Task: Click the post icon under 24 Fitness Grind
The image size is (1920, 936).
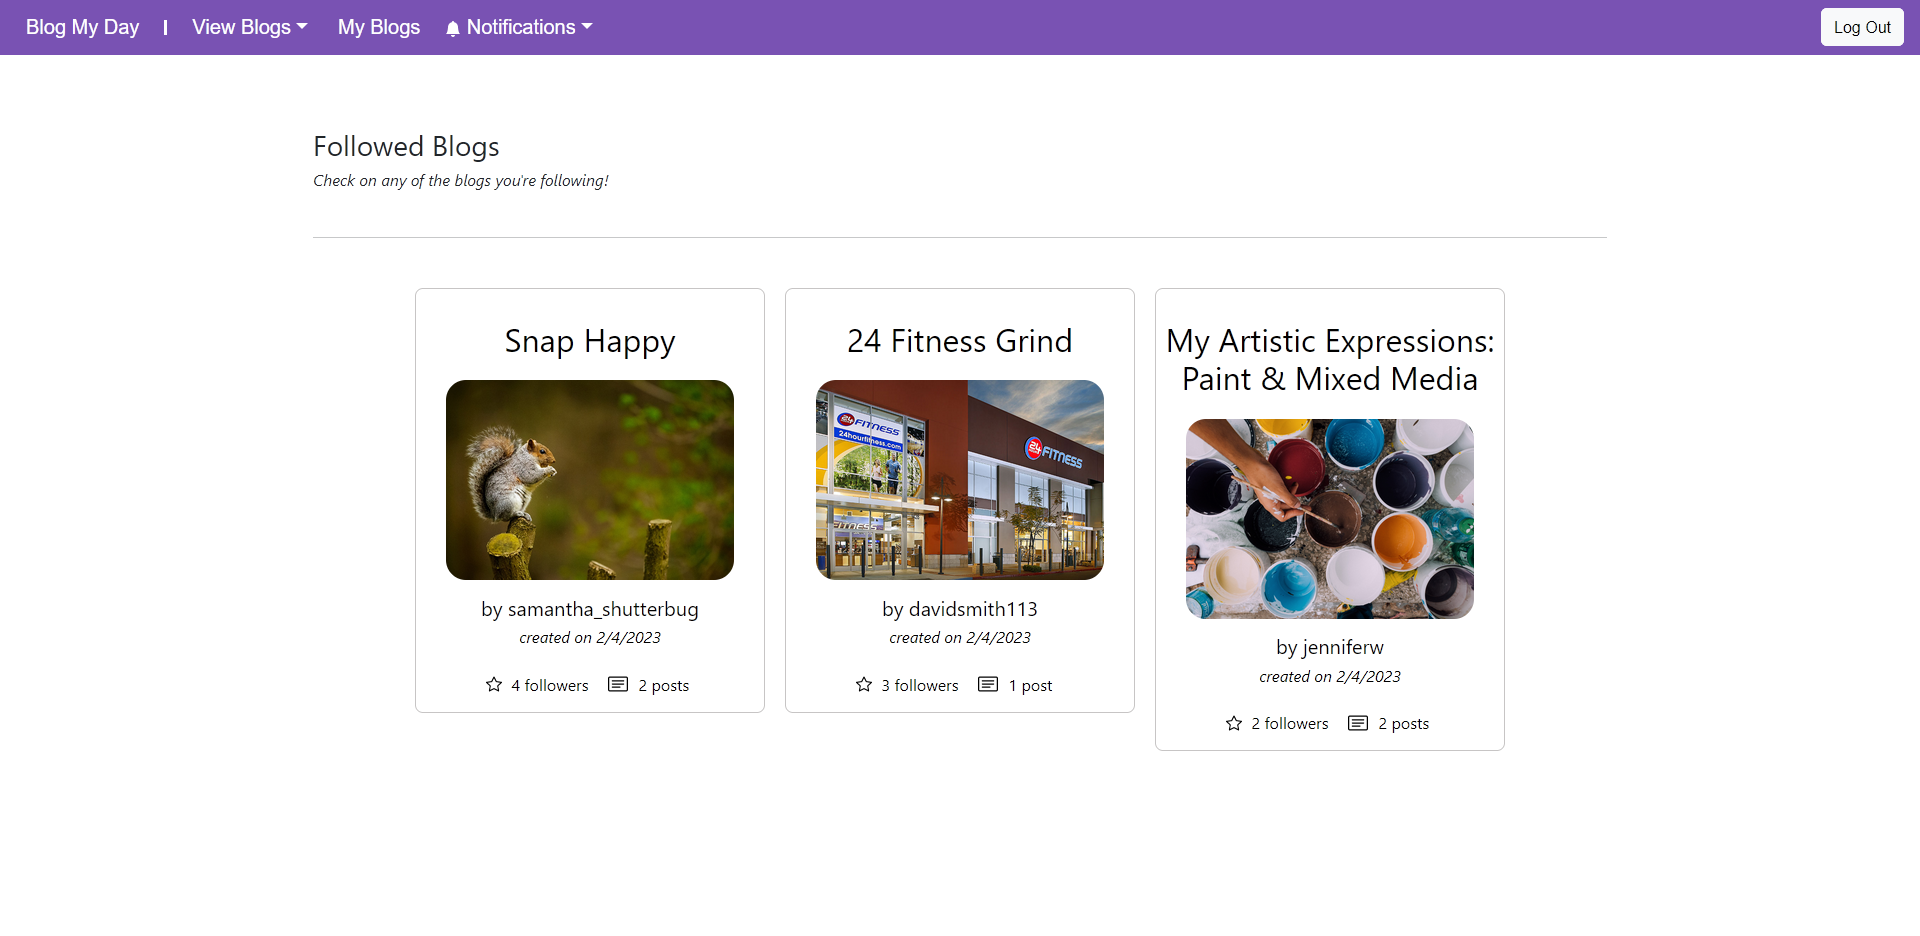Action: 987,684
